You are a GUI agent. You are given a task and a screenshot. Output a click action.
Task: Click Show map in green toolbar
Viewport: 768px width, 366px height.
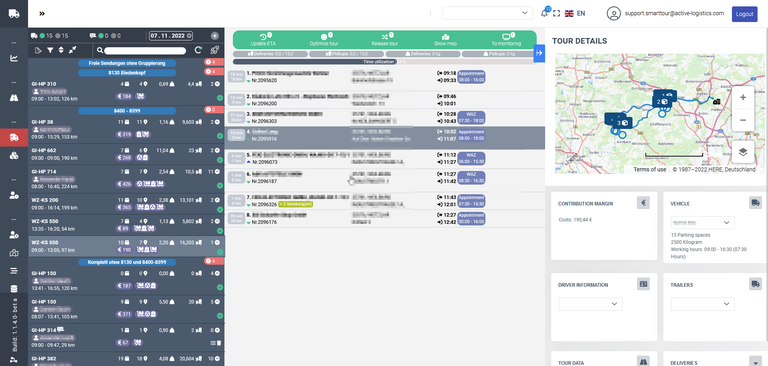point(445,40)
